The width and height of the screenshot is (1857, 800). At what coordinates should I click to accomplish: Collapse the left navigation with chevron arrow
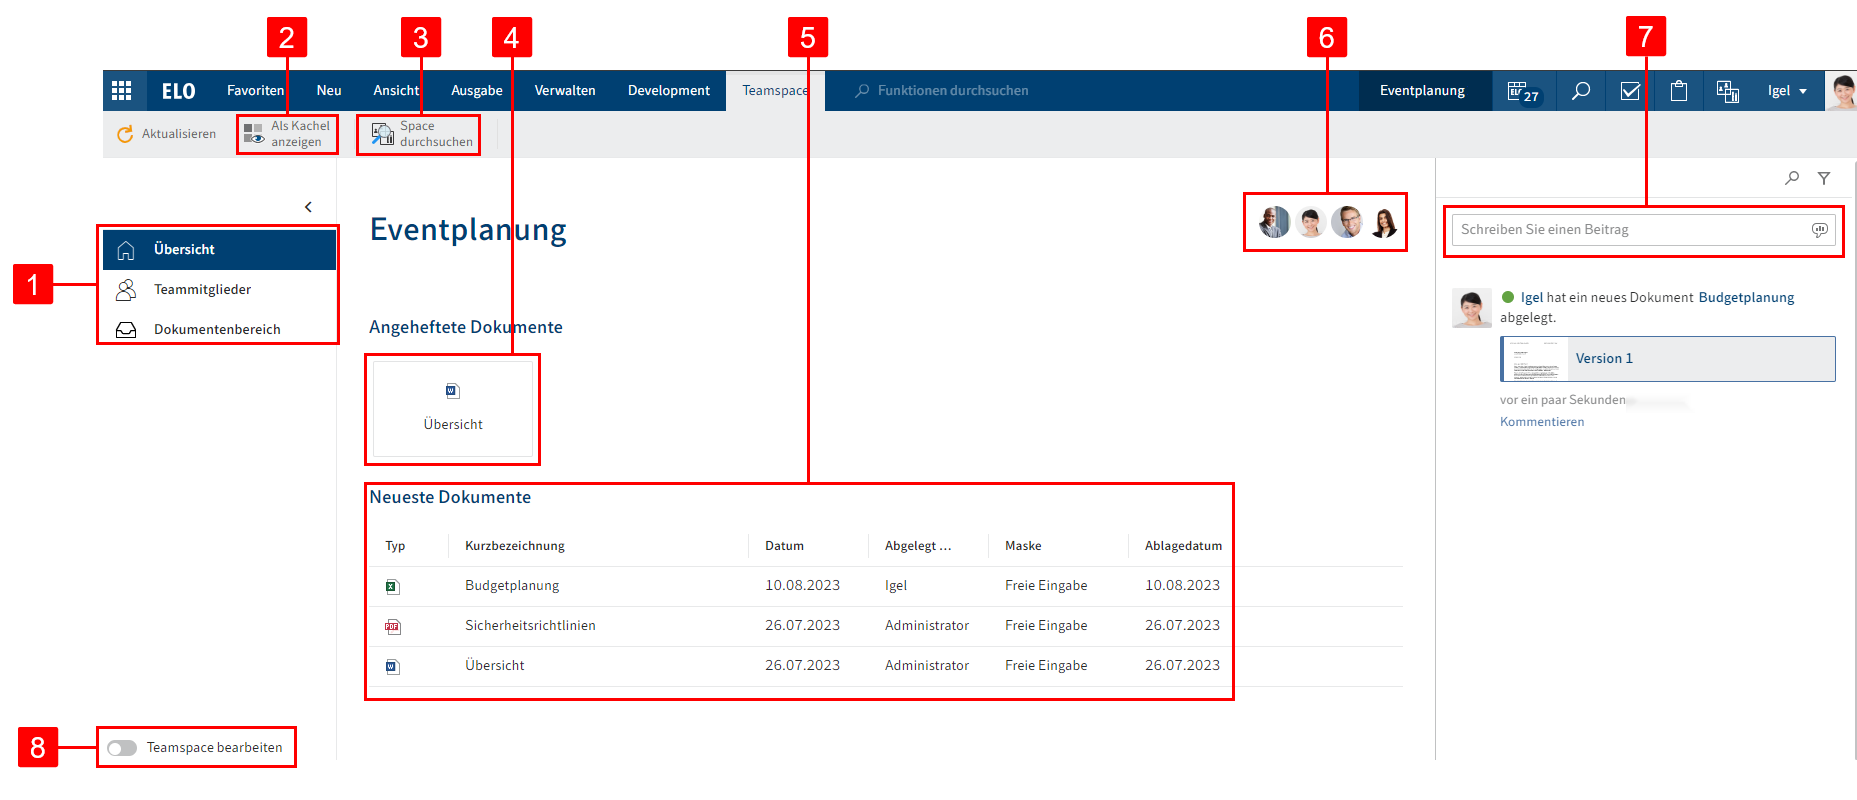308,207
